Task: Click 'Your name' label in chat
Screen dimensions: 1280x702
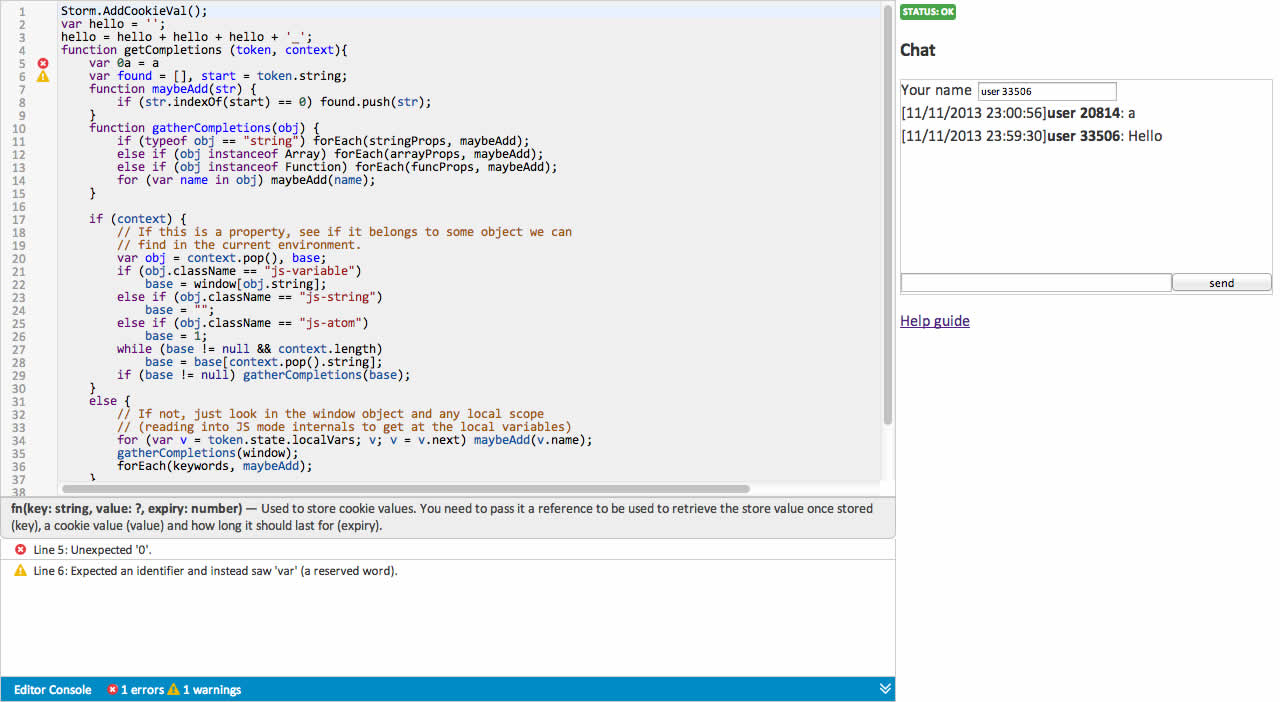Action: (936, 91)
